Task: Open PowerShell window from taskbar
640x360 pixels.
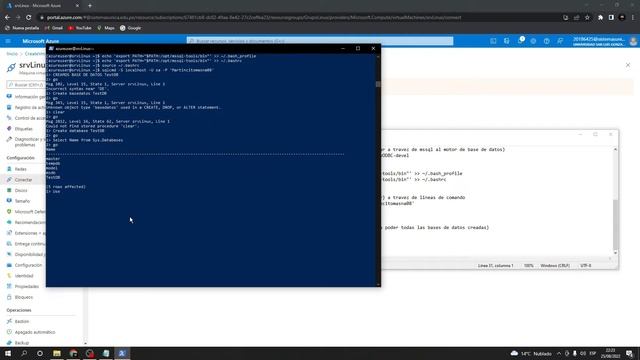Action: (x=122, y=353)
